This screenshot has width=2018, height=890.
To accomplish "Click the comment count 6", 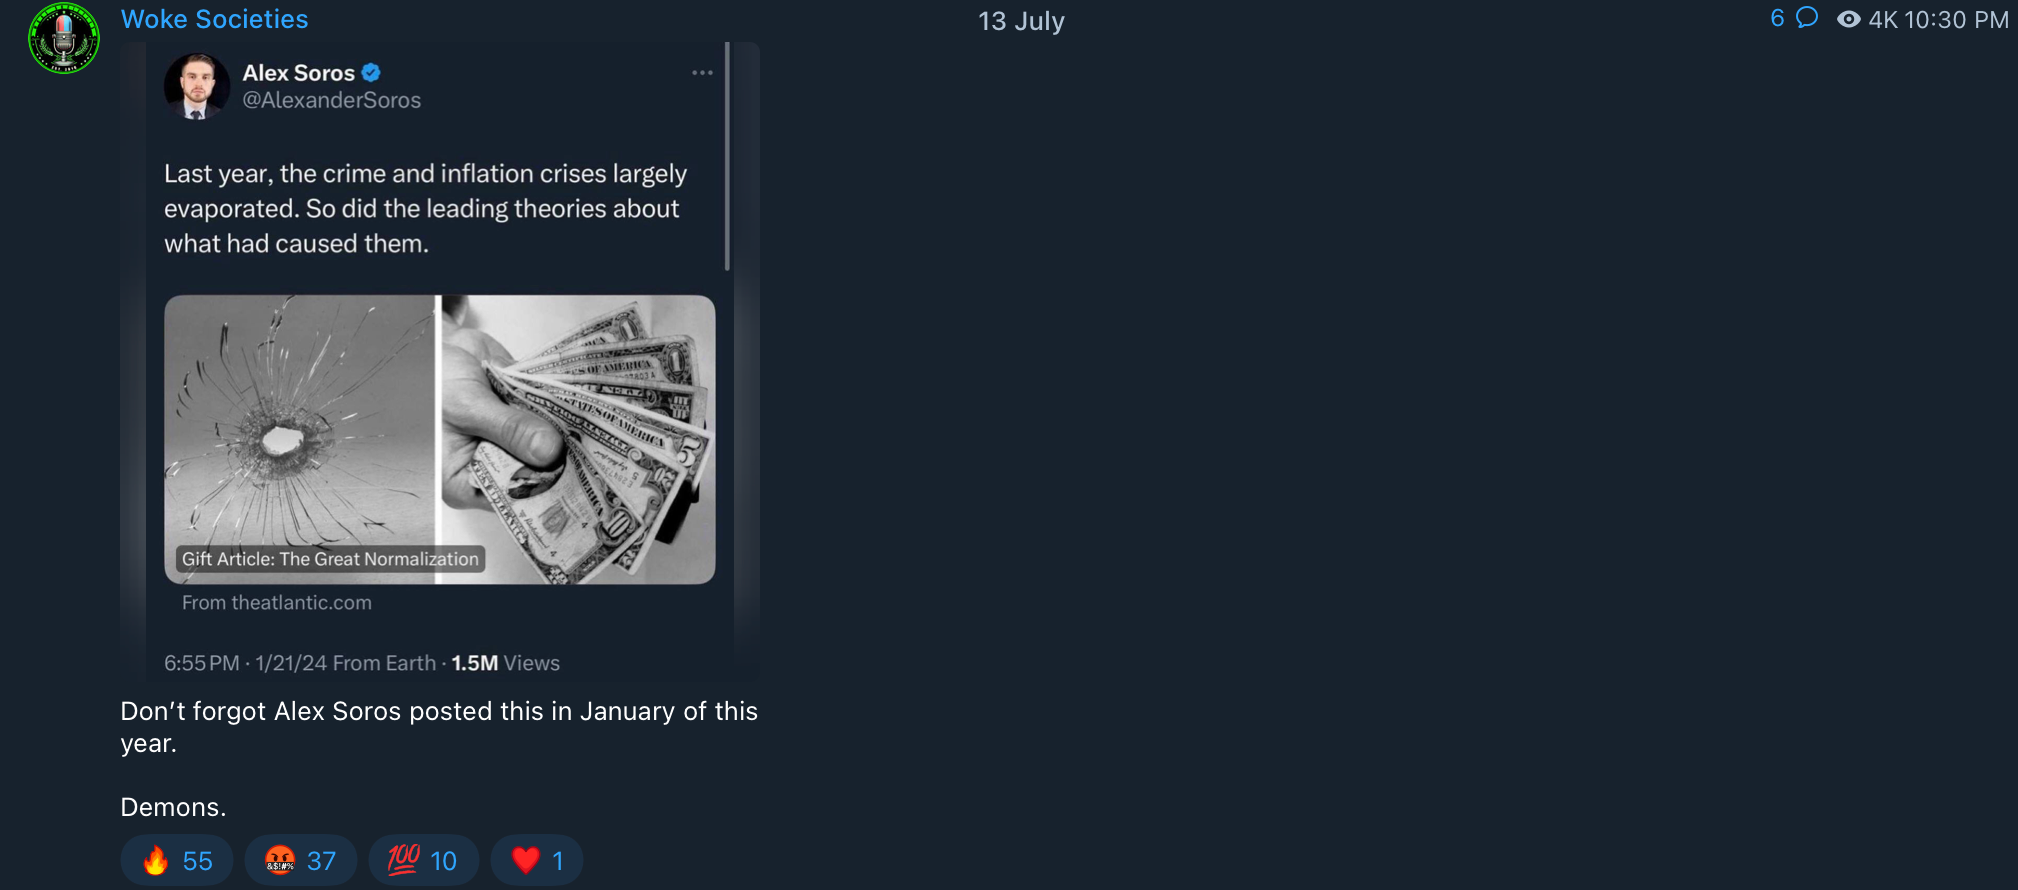I will click(x=1777, y=18).
